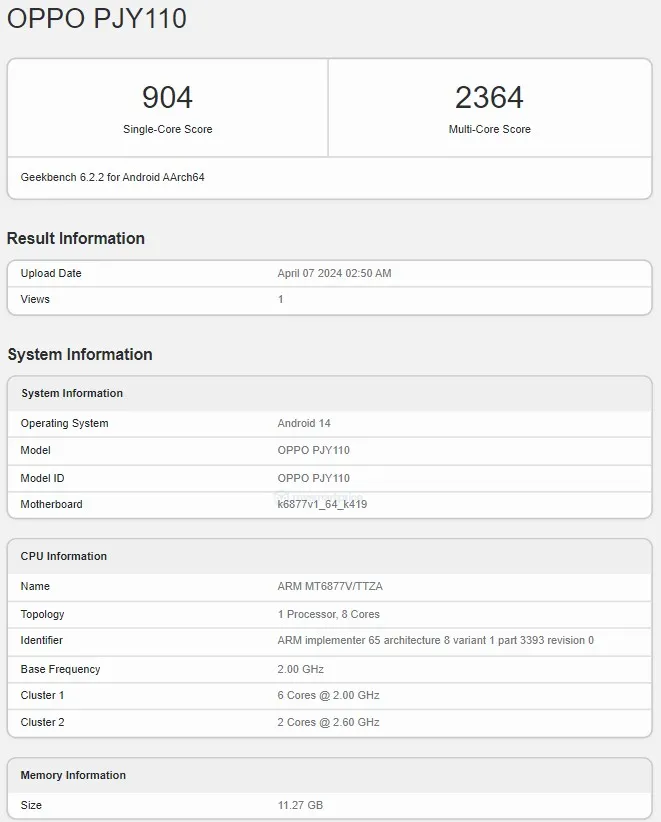This screenshot has height=822, width=661.
Task: Select the ARM MT6877V/TTZA value
Action: (x=330, y=586)
